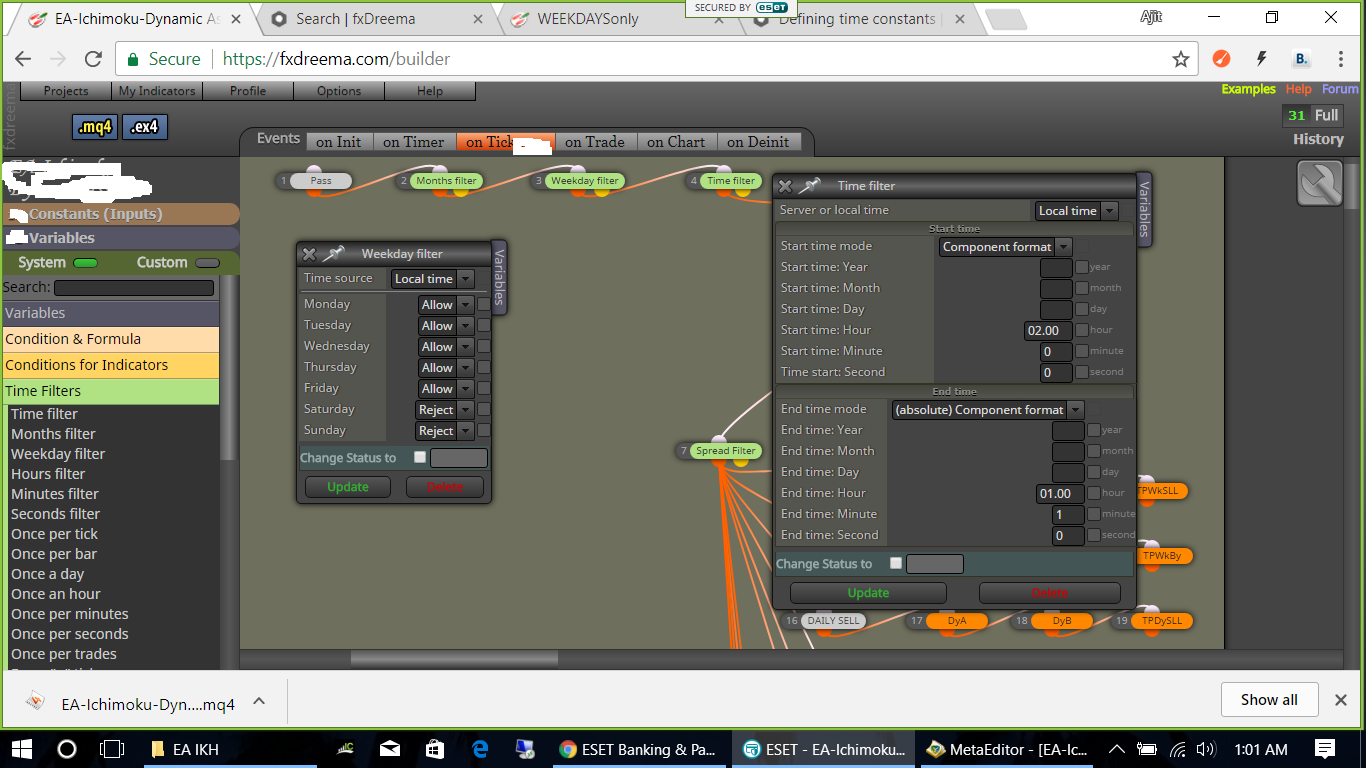
Task: Reload the fxdreema builder page
Action: [x=93, y=59]
